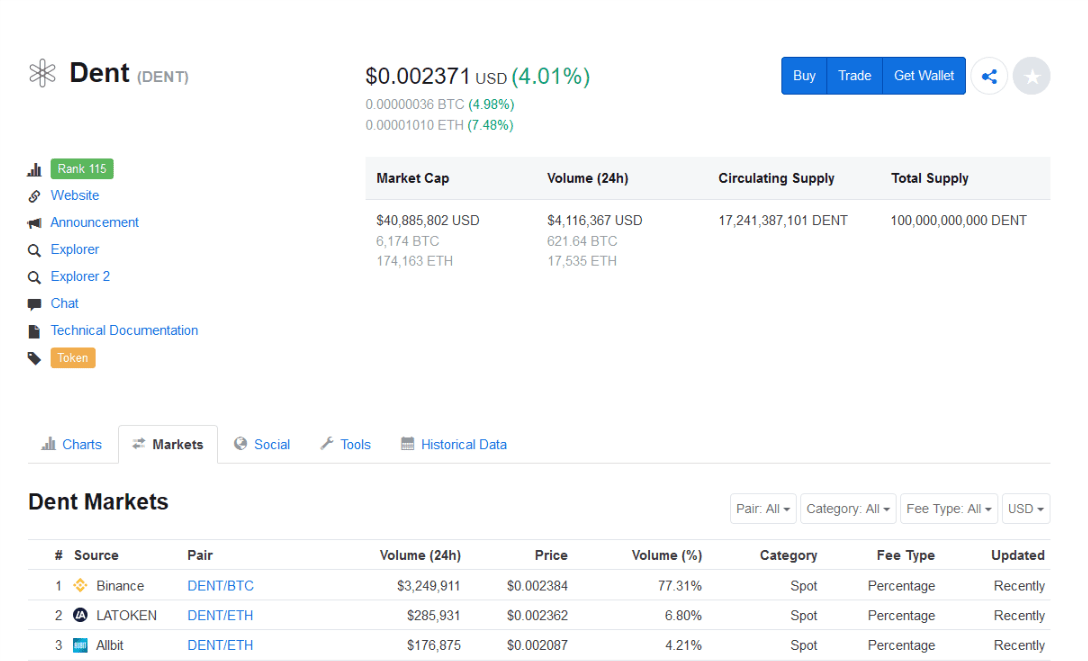The height and width of the screenshot is (661, 1088).
Task: Click the rank bar chart icon
Action: (x=34, y=169)
